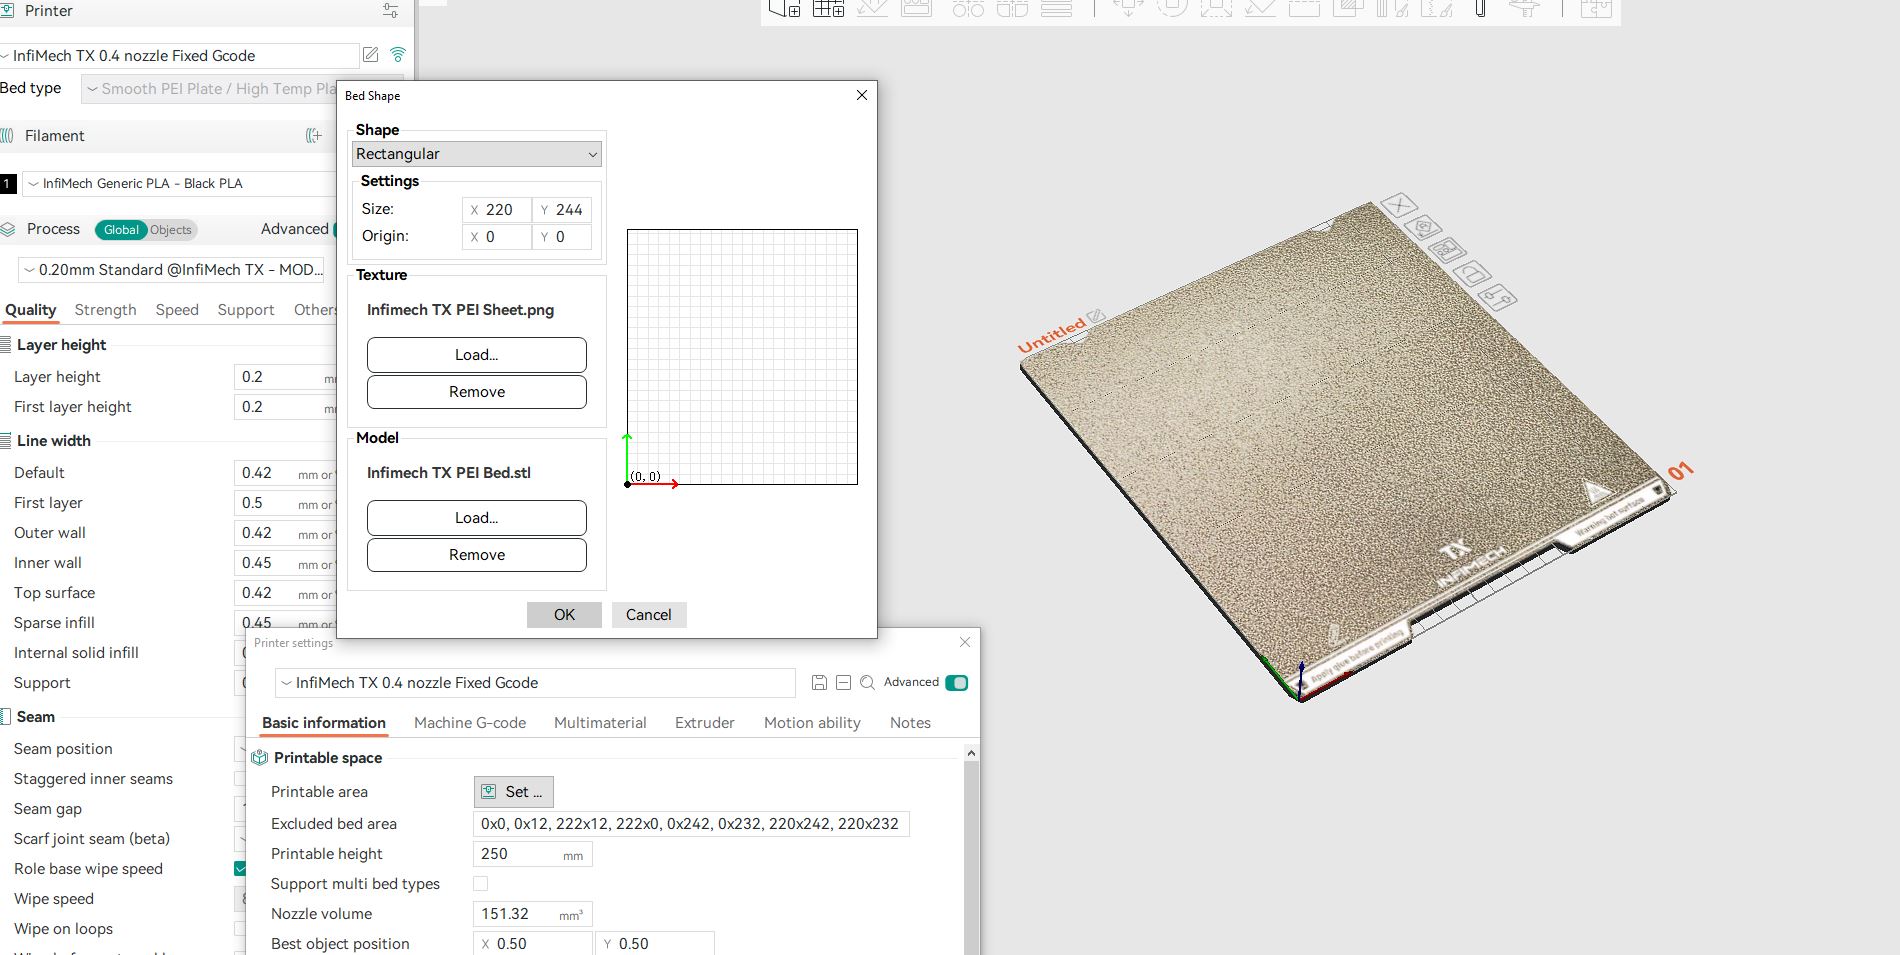
Task: Click the X icon on the build plate
Action: pos(1399,206)
